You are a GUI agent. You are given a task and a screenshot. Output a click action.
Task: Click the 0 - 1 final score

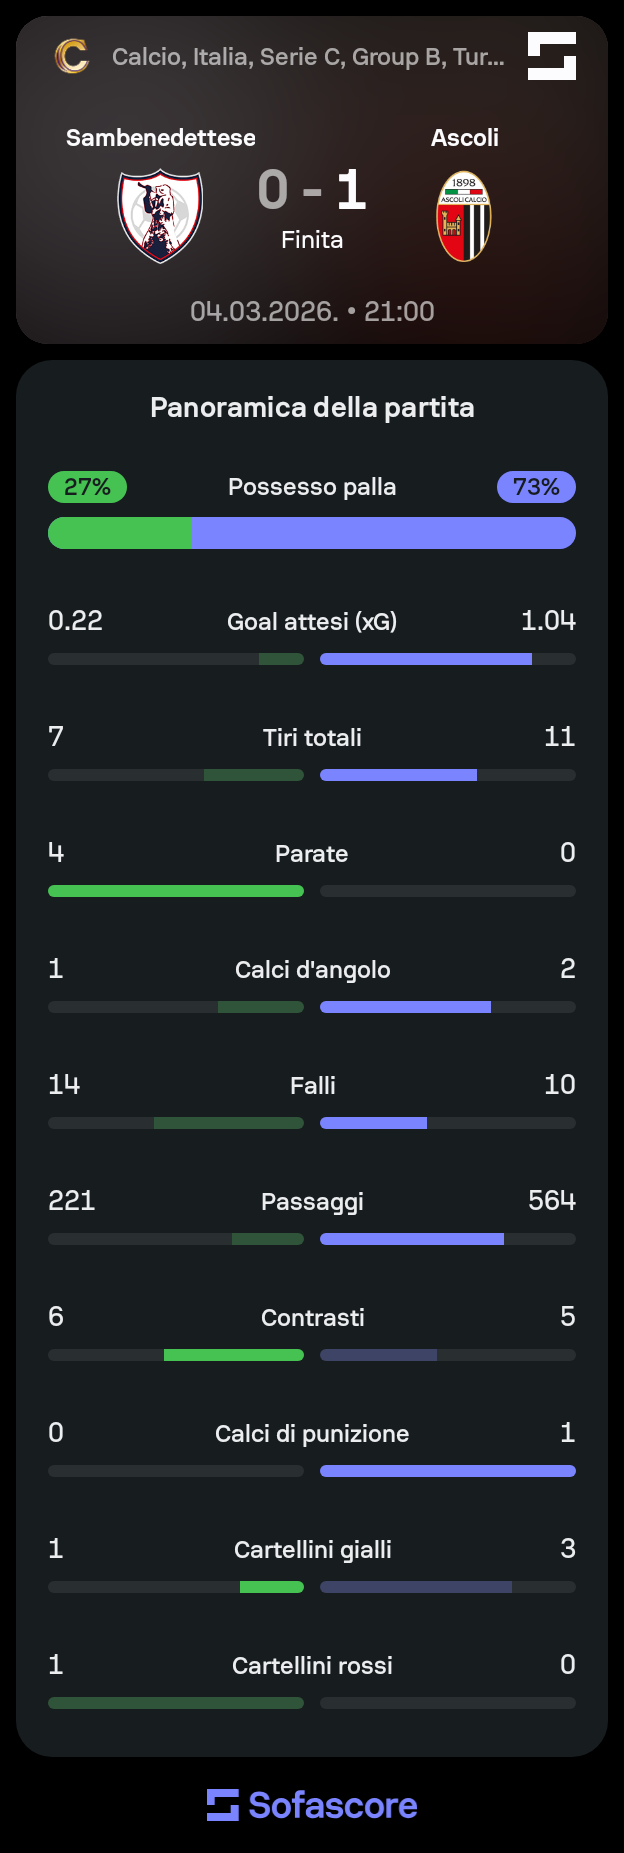[312, 190]
